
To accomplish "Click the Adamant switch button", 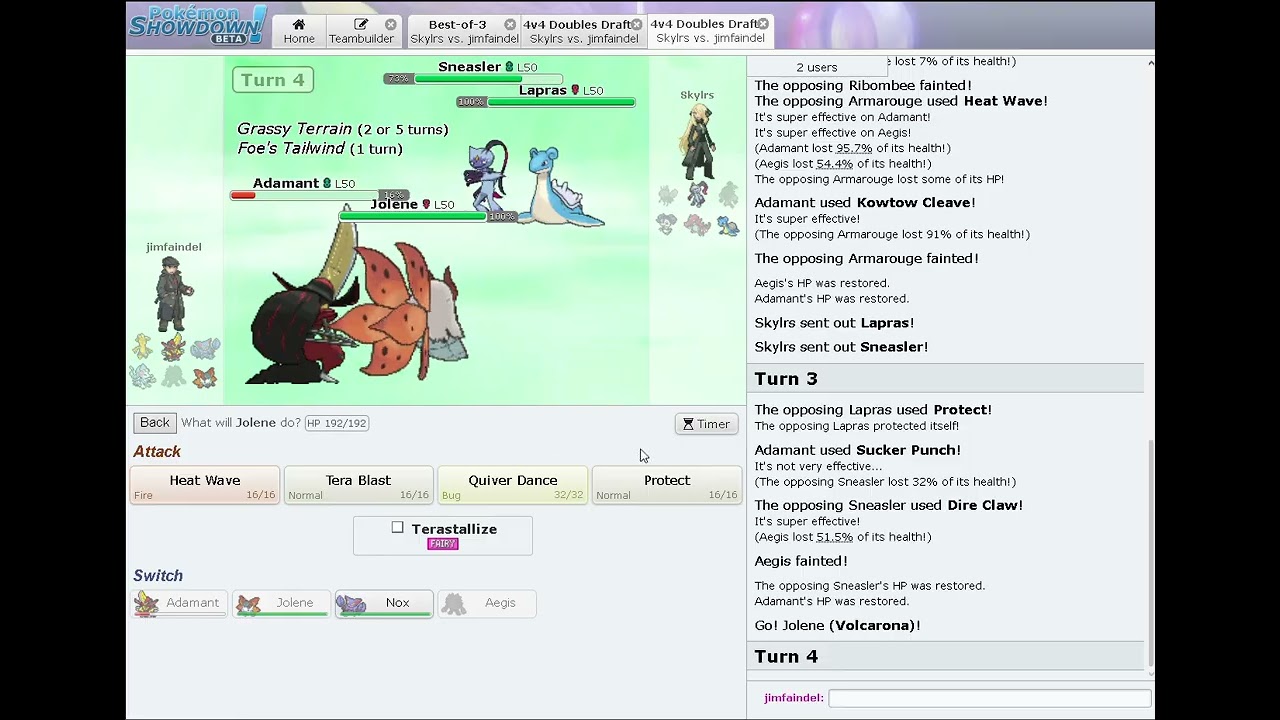I will tap(181, 604).
